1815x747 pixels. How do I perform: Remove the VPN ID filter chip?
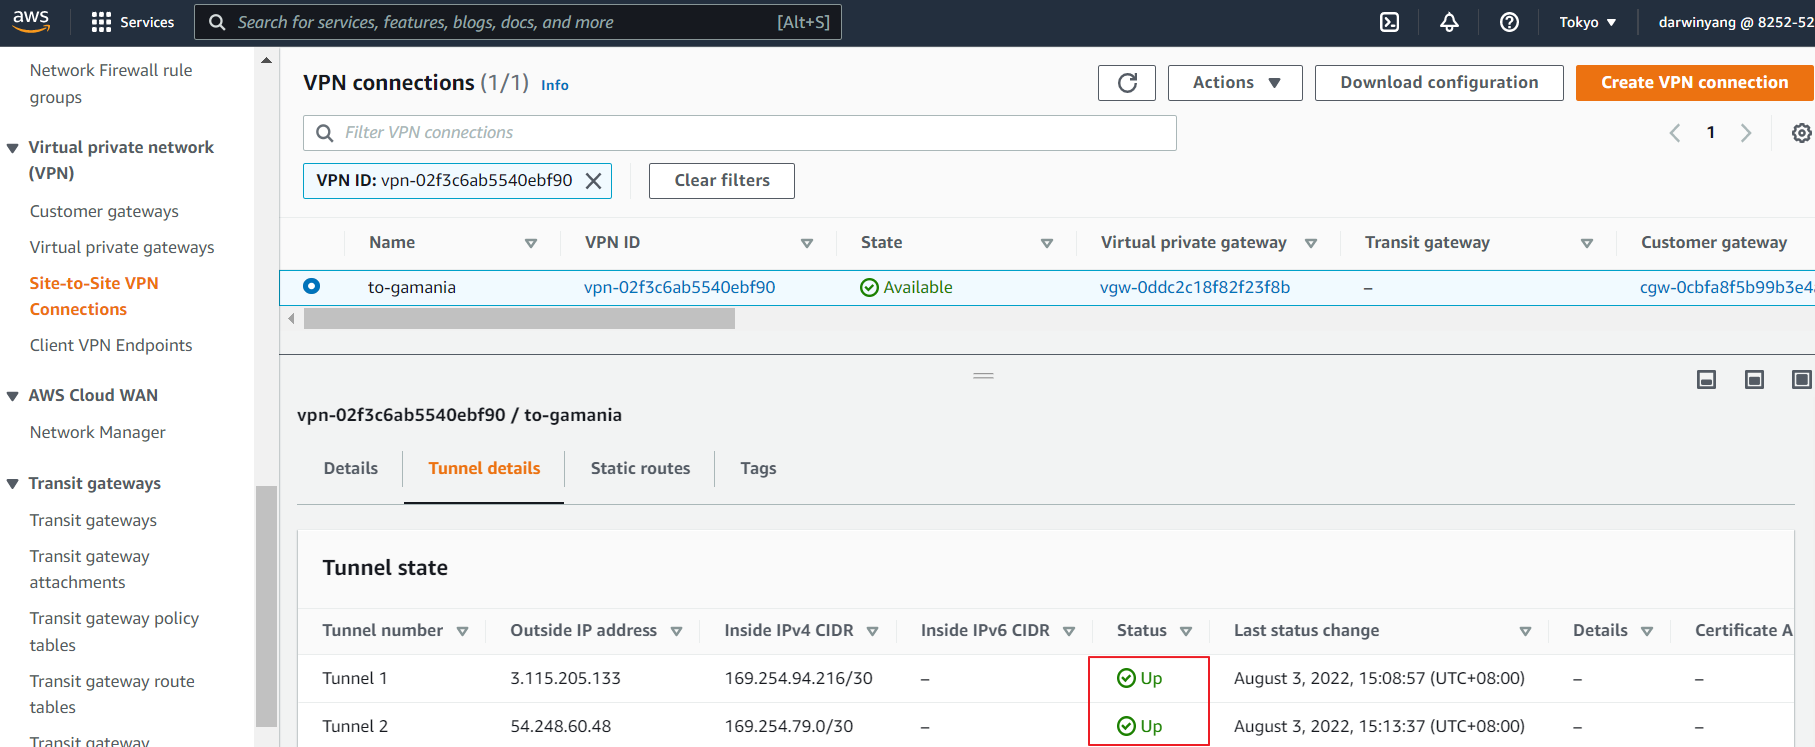coord(593,181)
